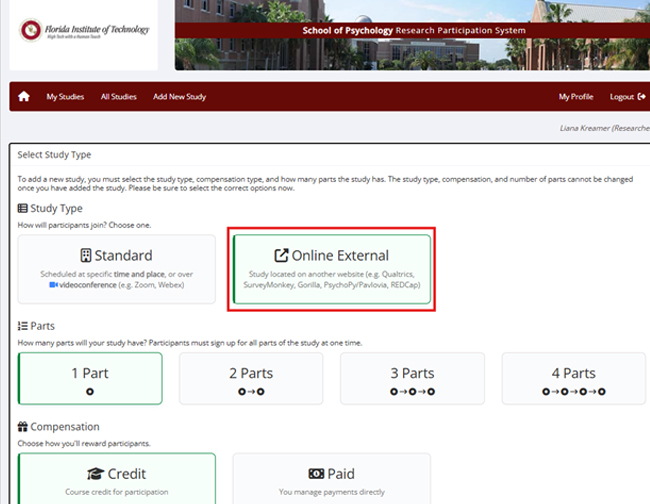This screenshot has width=650, height=504.
Task: Click the graduation cap icon beside Credit
Action: (95, 474)
